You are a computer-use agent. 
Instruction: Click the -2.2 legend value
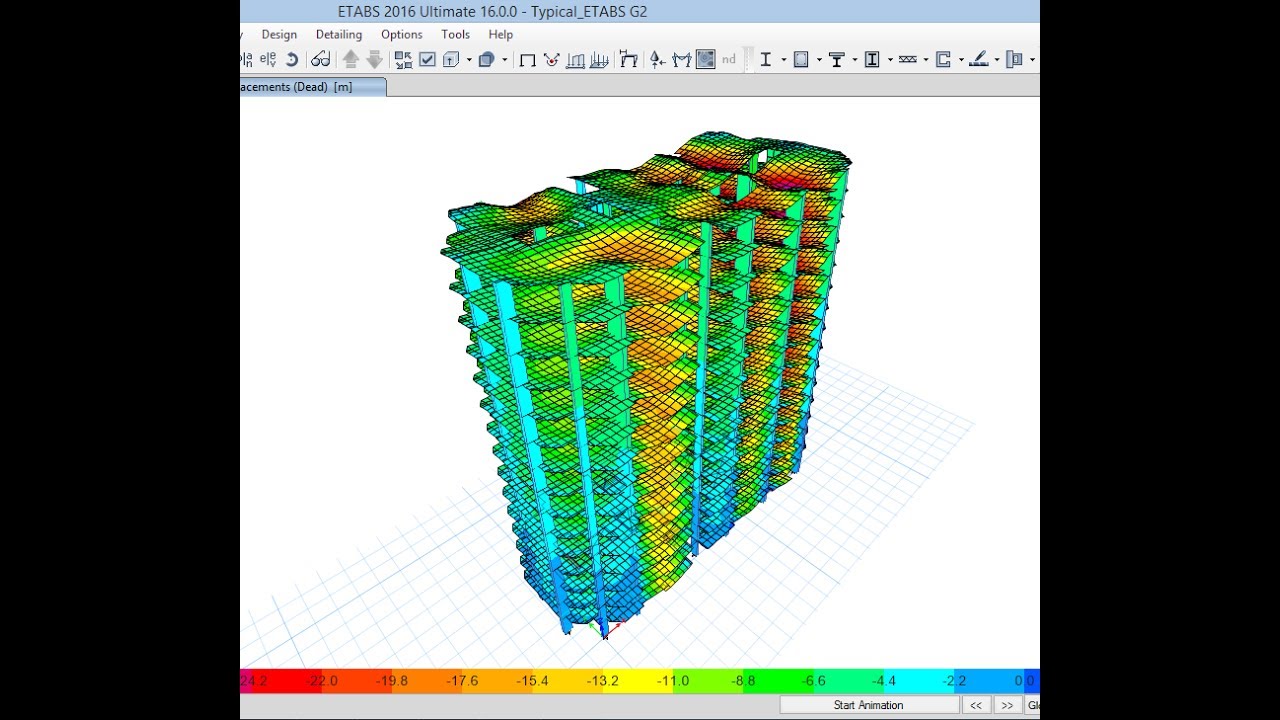click(x=953, y=681)
